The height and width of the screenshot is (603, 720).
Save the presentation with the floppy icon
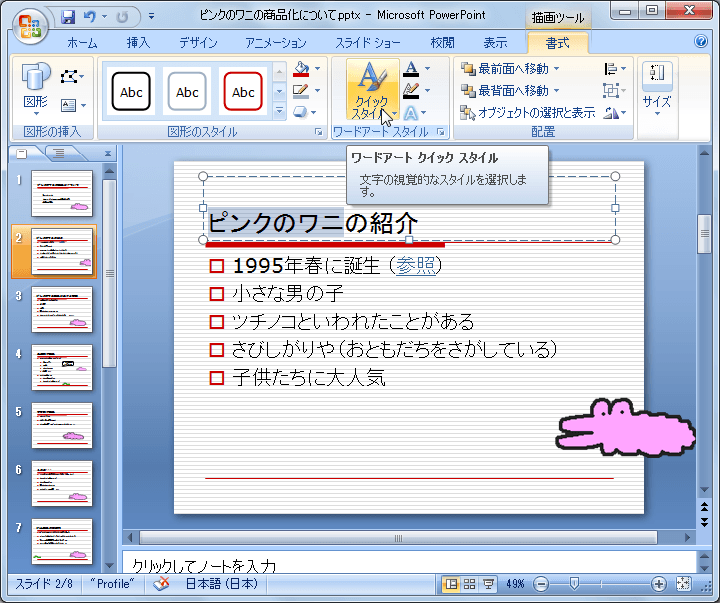click(68, 17)
